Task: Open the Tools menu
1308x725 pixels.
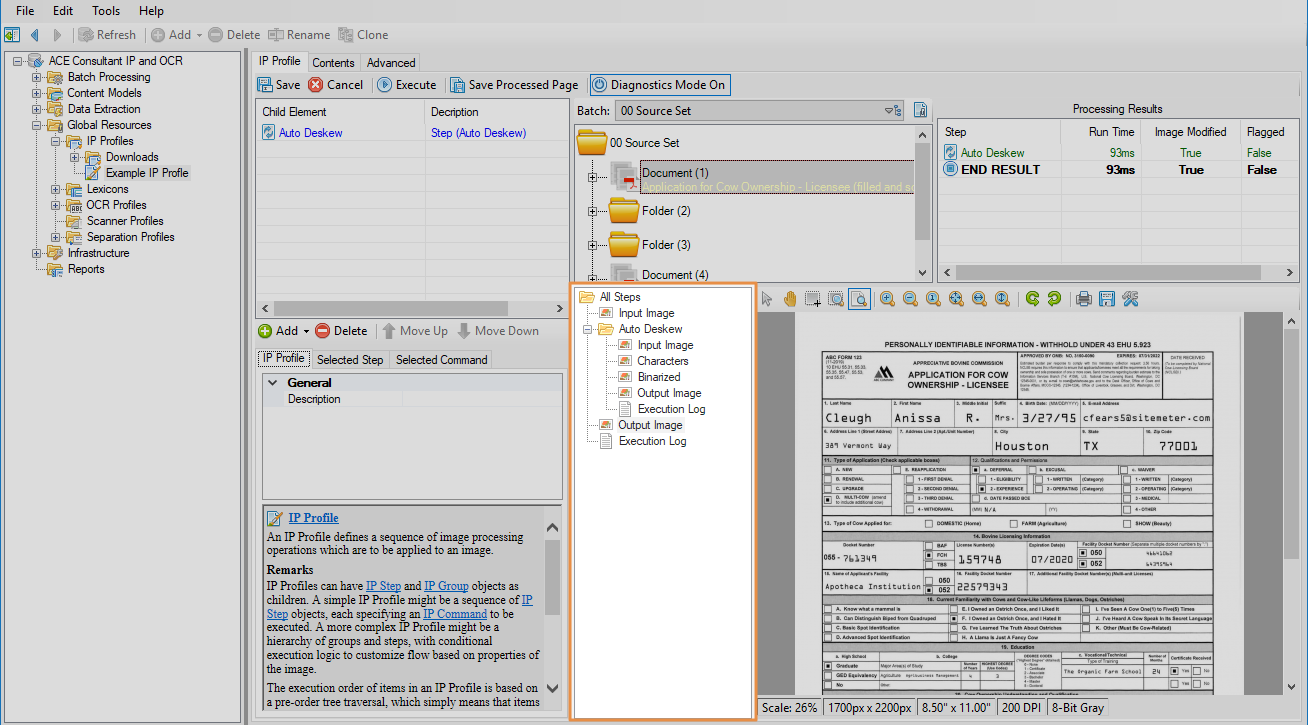Action: (x=105, y=11)
